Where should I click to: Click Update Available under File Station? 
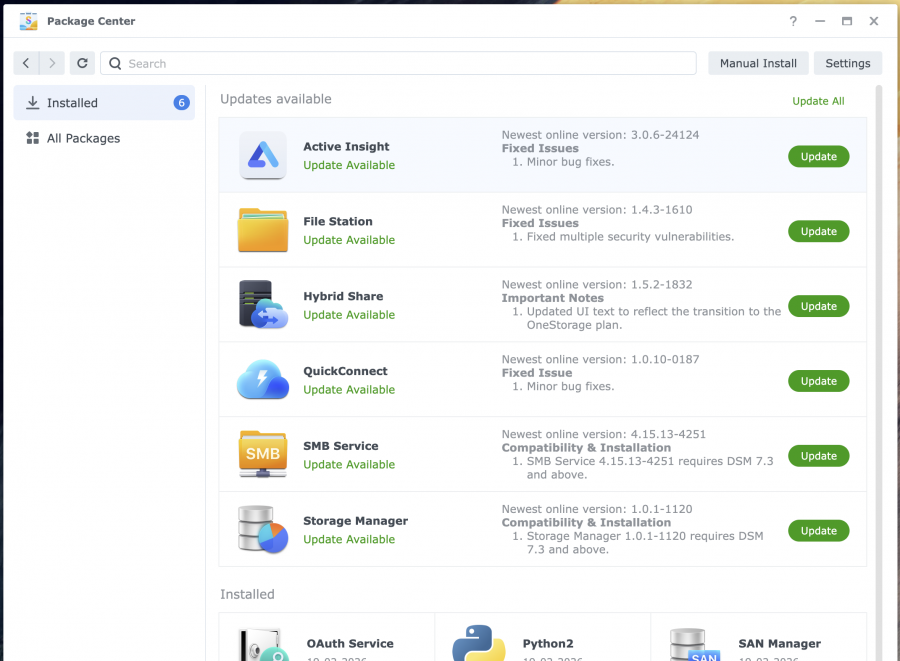coord(349,240)
